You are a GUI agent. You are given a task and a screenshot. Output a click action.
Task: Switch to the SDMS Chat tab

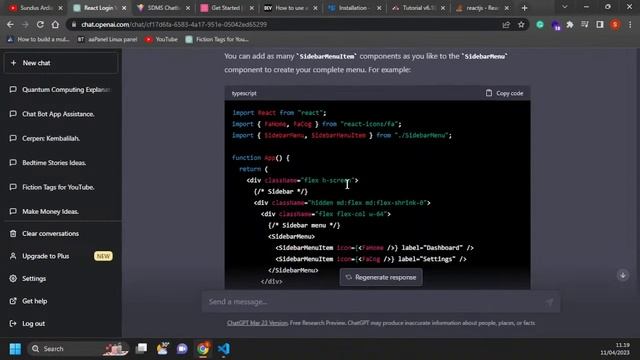[x=163, y=8]
